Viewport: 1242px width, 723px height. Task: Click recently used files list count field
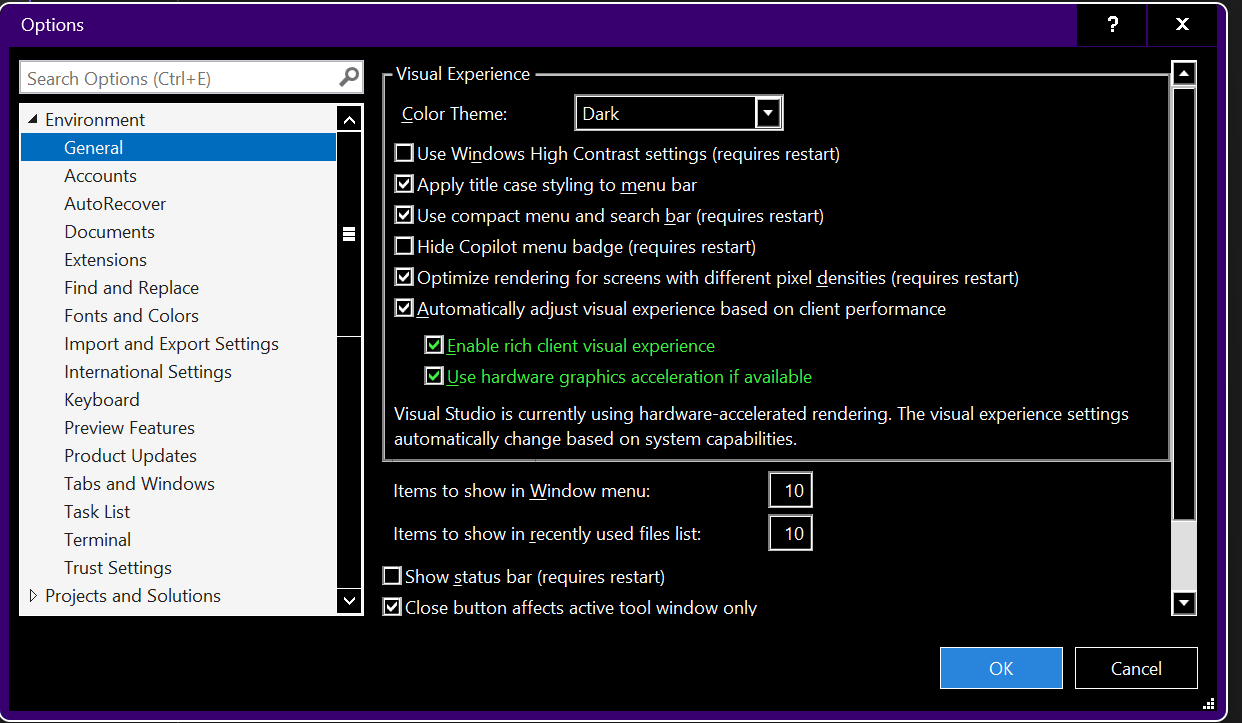791,533
